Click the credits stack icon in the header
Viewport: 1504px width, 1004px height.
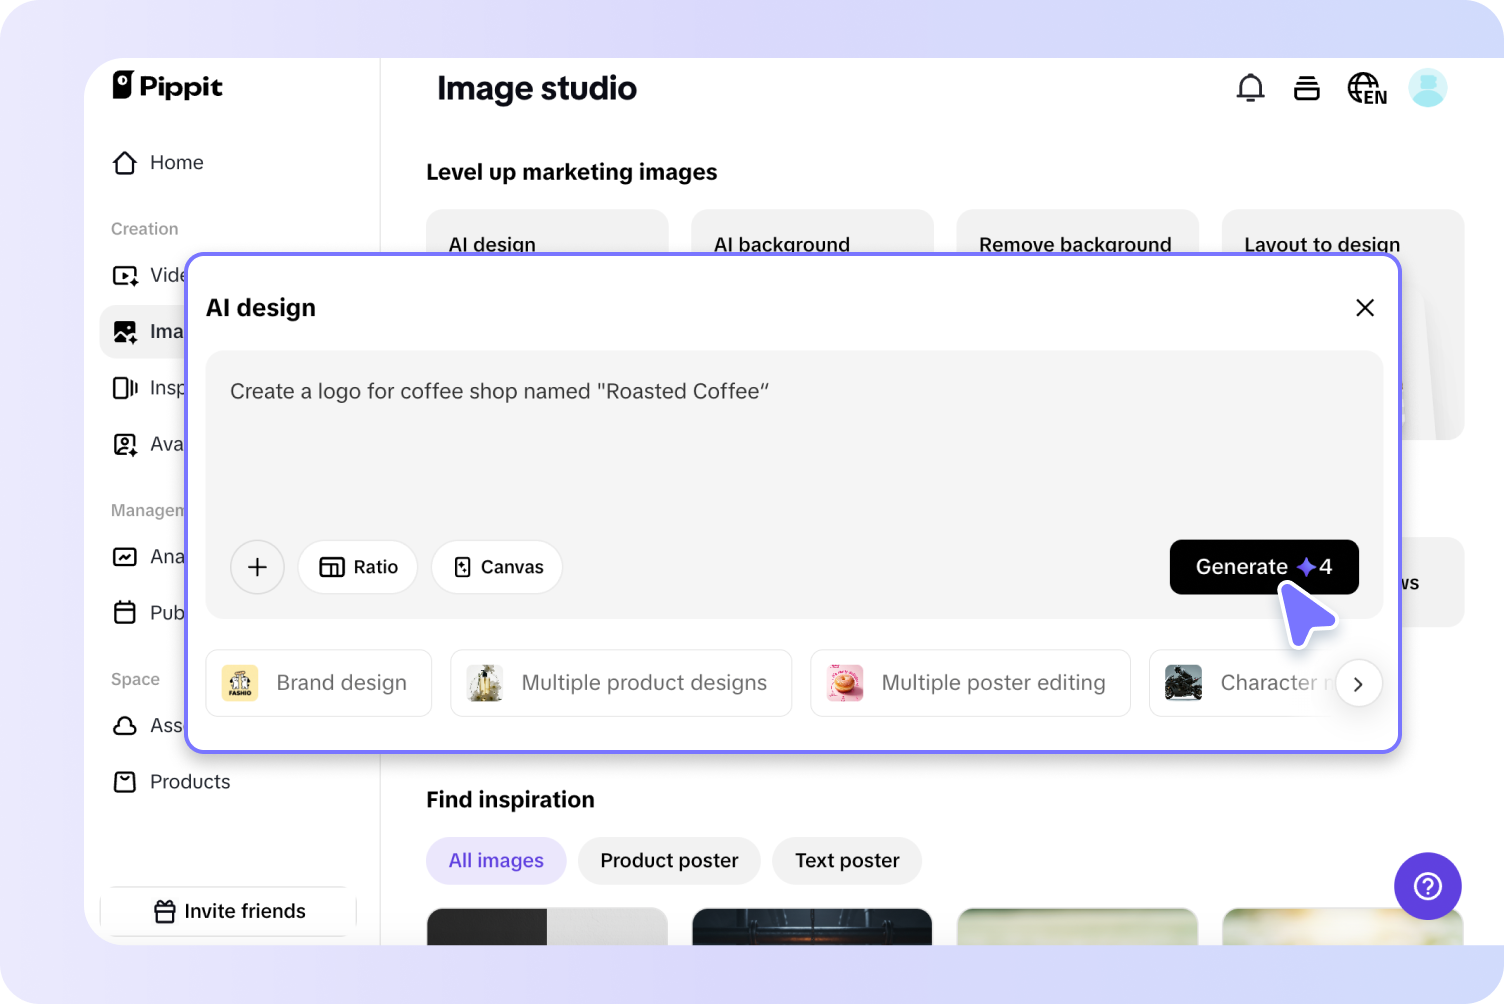pos(1307,88)
